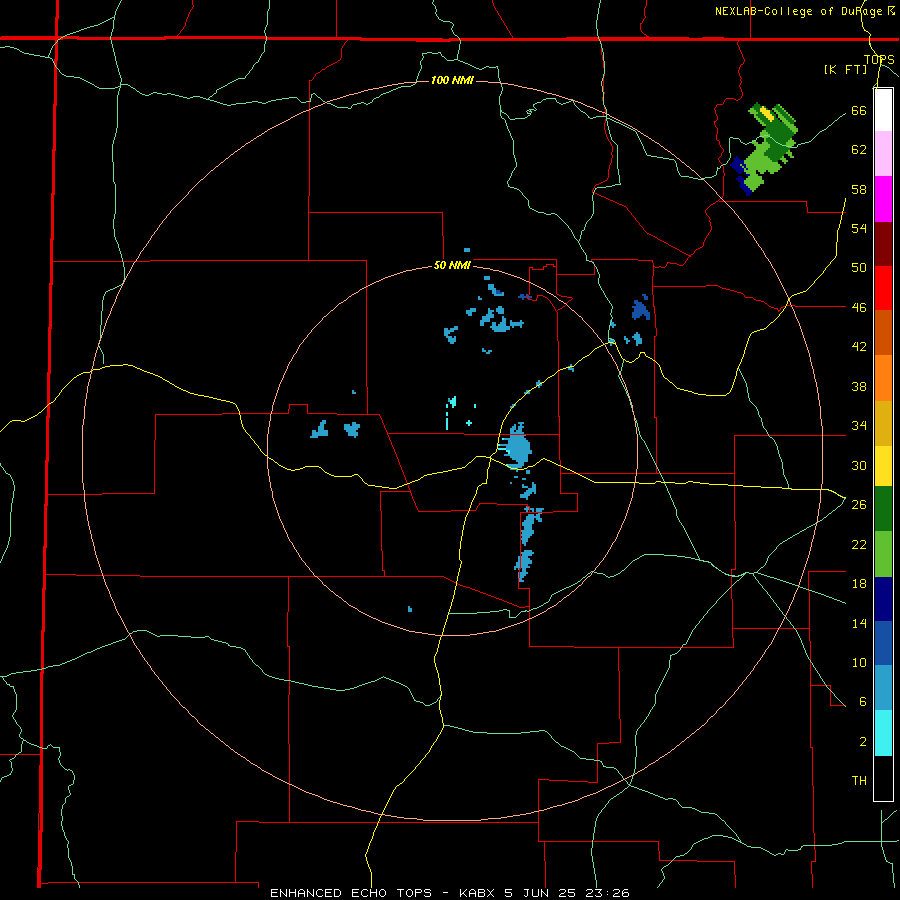The height and width of the screenshot is (900, 900).
Task: Click the '50' legend value
Action: [x=859, y=268]
